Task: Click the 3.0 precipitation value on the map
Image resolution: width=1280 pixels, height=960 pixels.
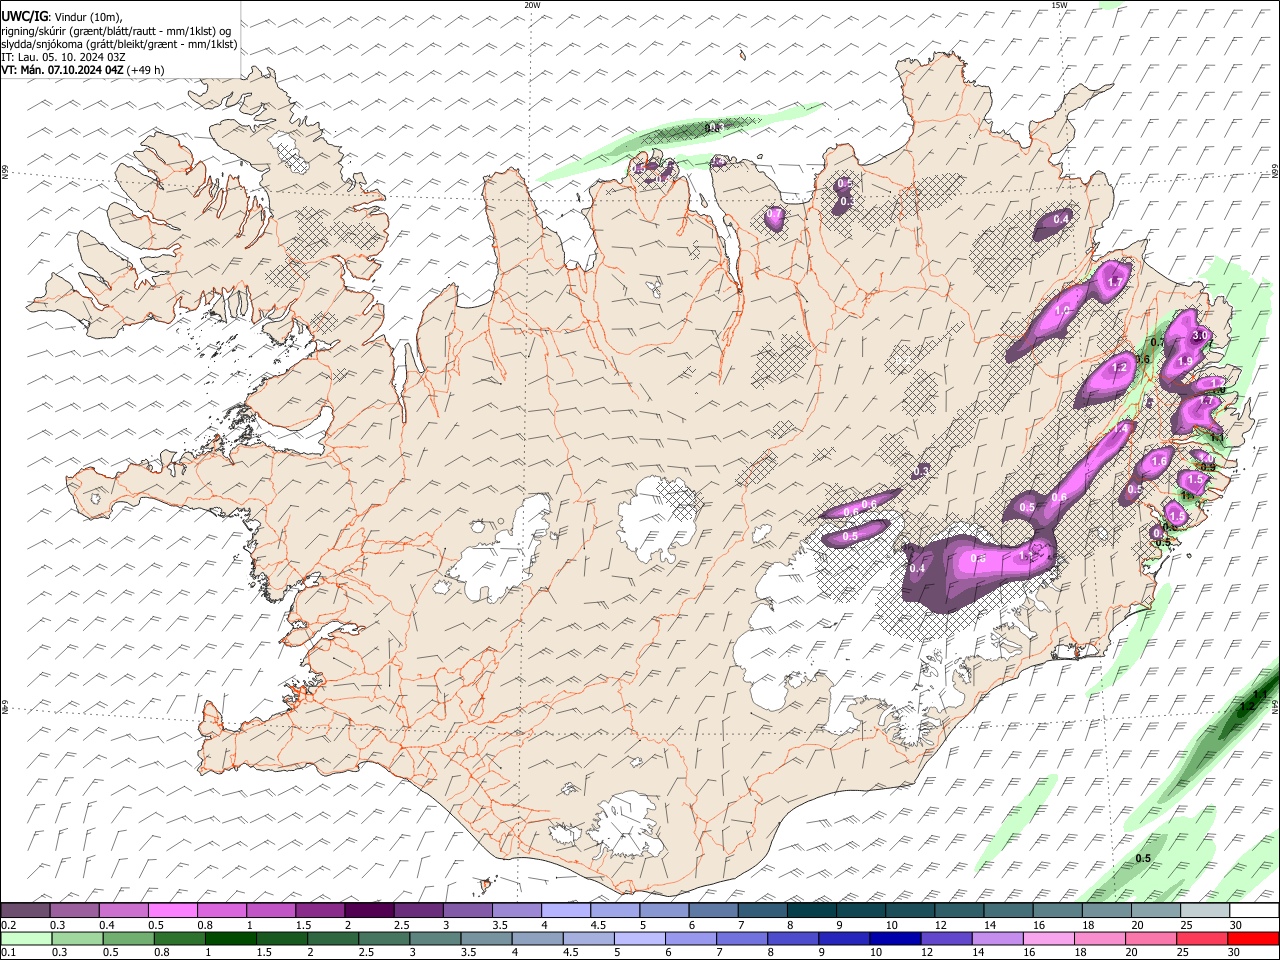Action: (1201, 335)
